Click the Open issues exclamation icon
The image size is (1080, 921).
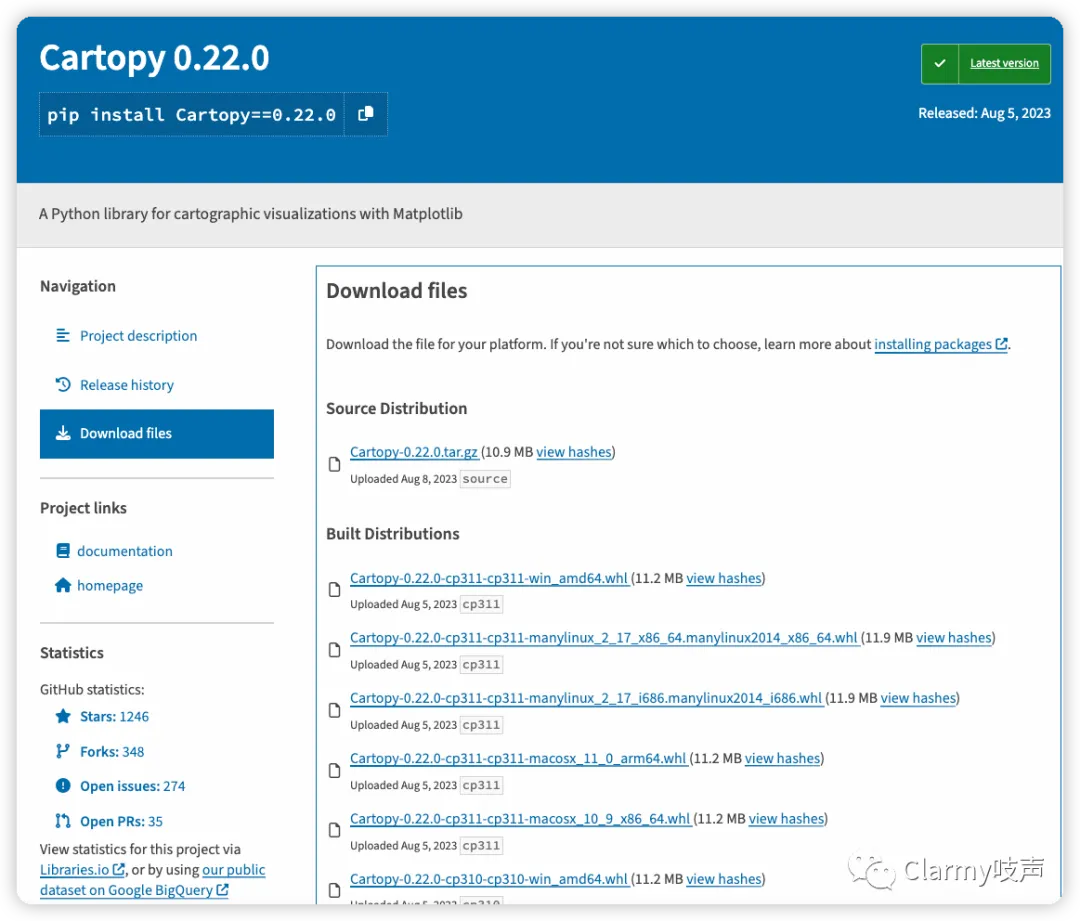pos(63,785)
